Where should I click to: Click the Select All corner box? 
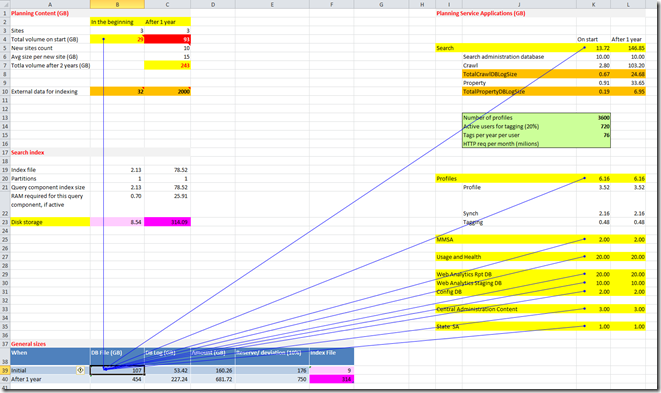tap(5, 5)
